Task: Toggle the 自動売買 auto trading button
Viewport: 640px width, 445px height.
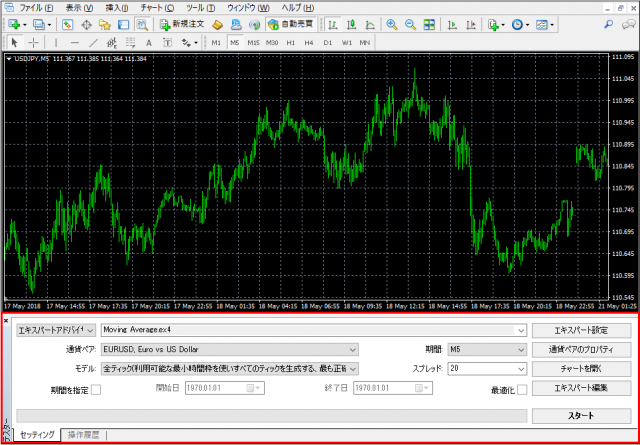Action: point(291,24)
